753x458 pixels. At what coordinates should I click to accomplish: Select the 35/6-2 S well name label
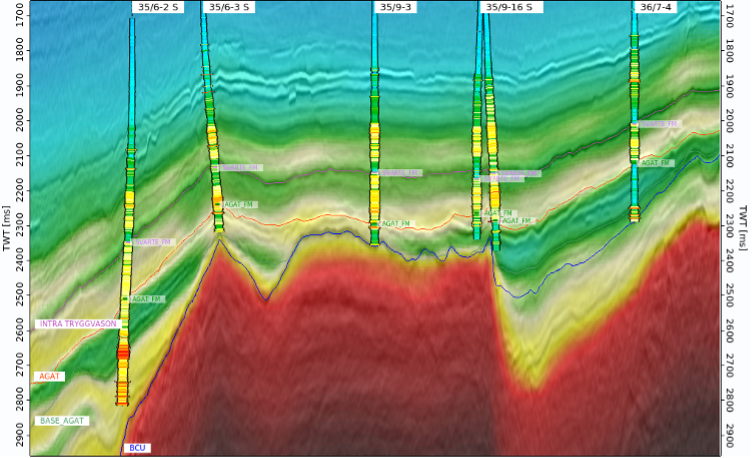pyautogui.click(x=158, y=7)
